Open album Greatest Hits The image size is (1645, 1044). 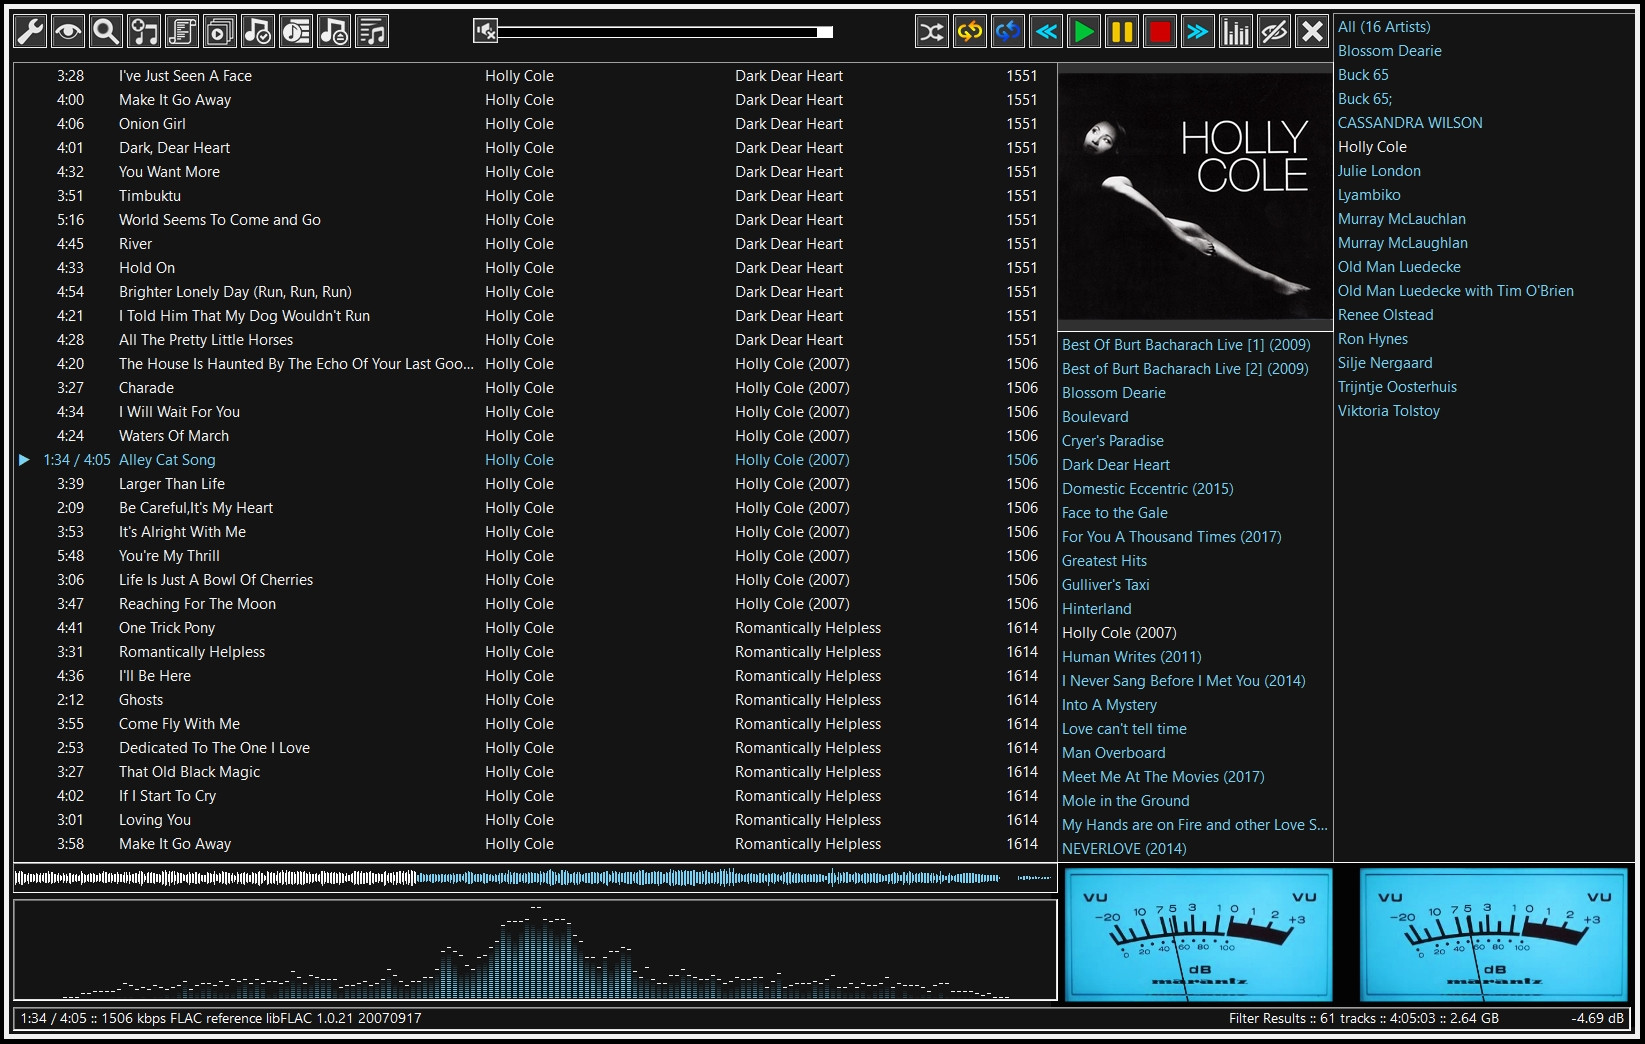[1104, 561]
